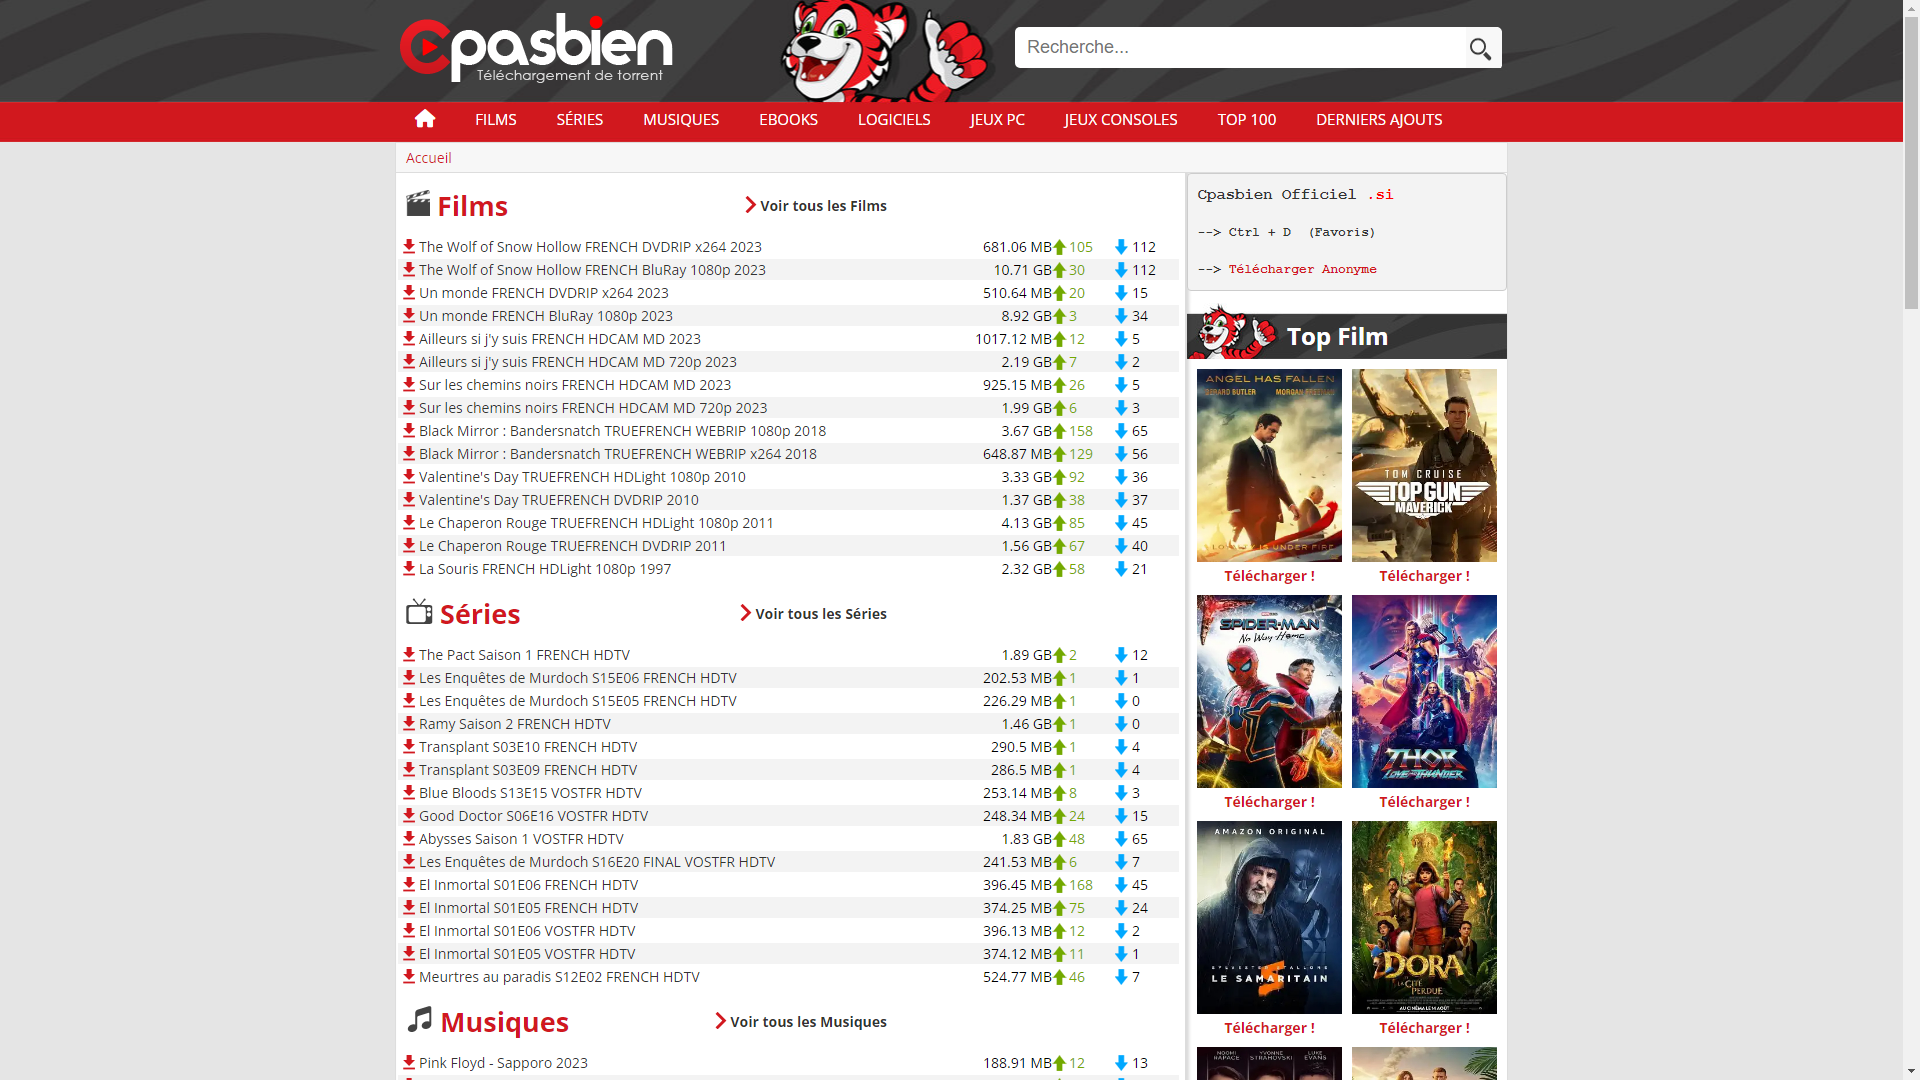
Task: Click the download icon beside Blue Bloods S13E15
Action: (409, 792)
